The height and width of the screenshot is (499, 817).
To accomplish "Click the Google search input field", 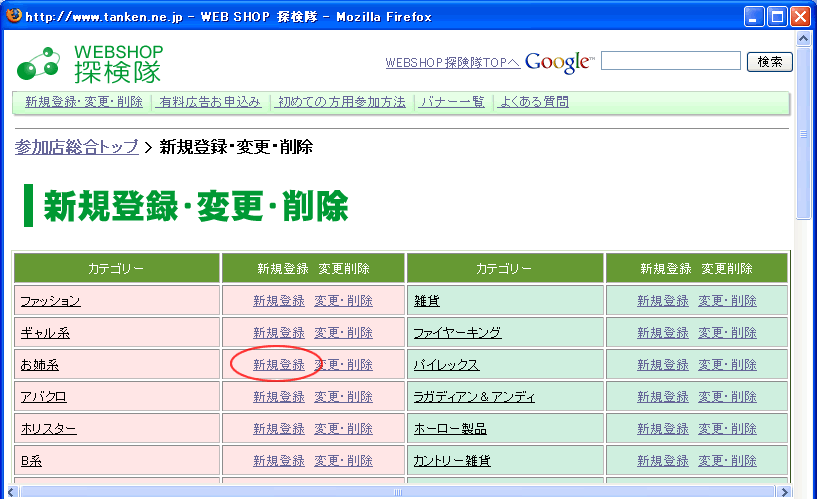I will pos(670,62).
